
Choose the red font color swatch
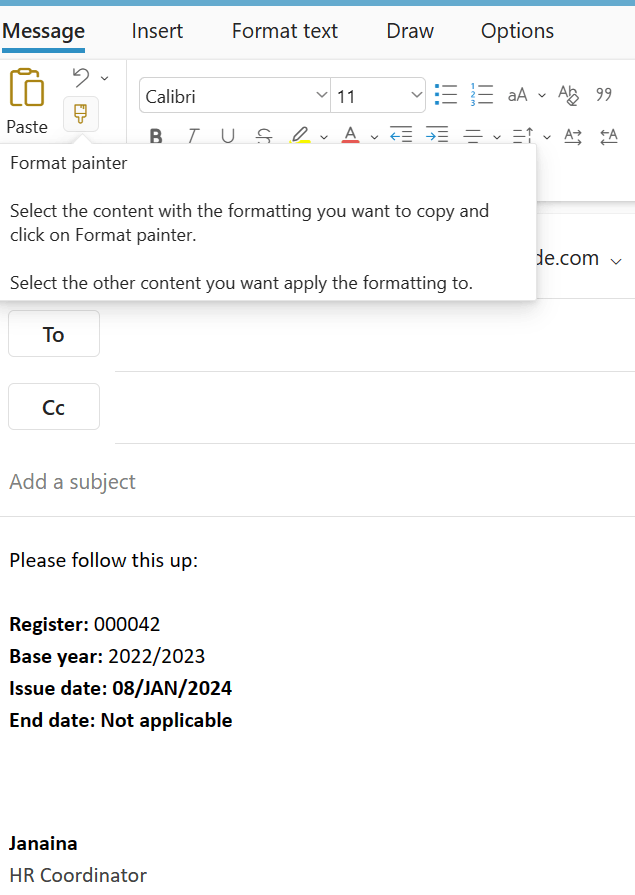351,135
